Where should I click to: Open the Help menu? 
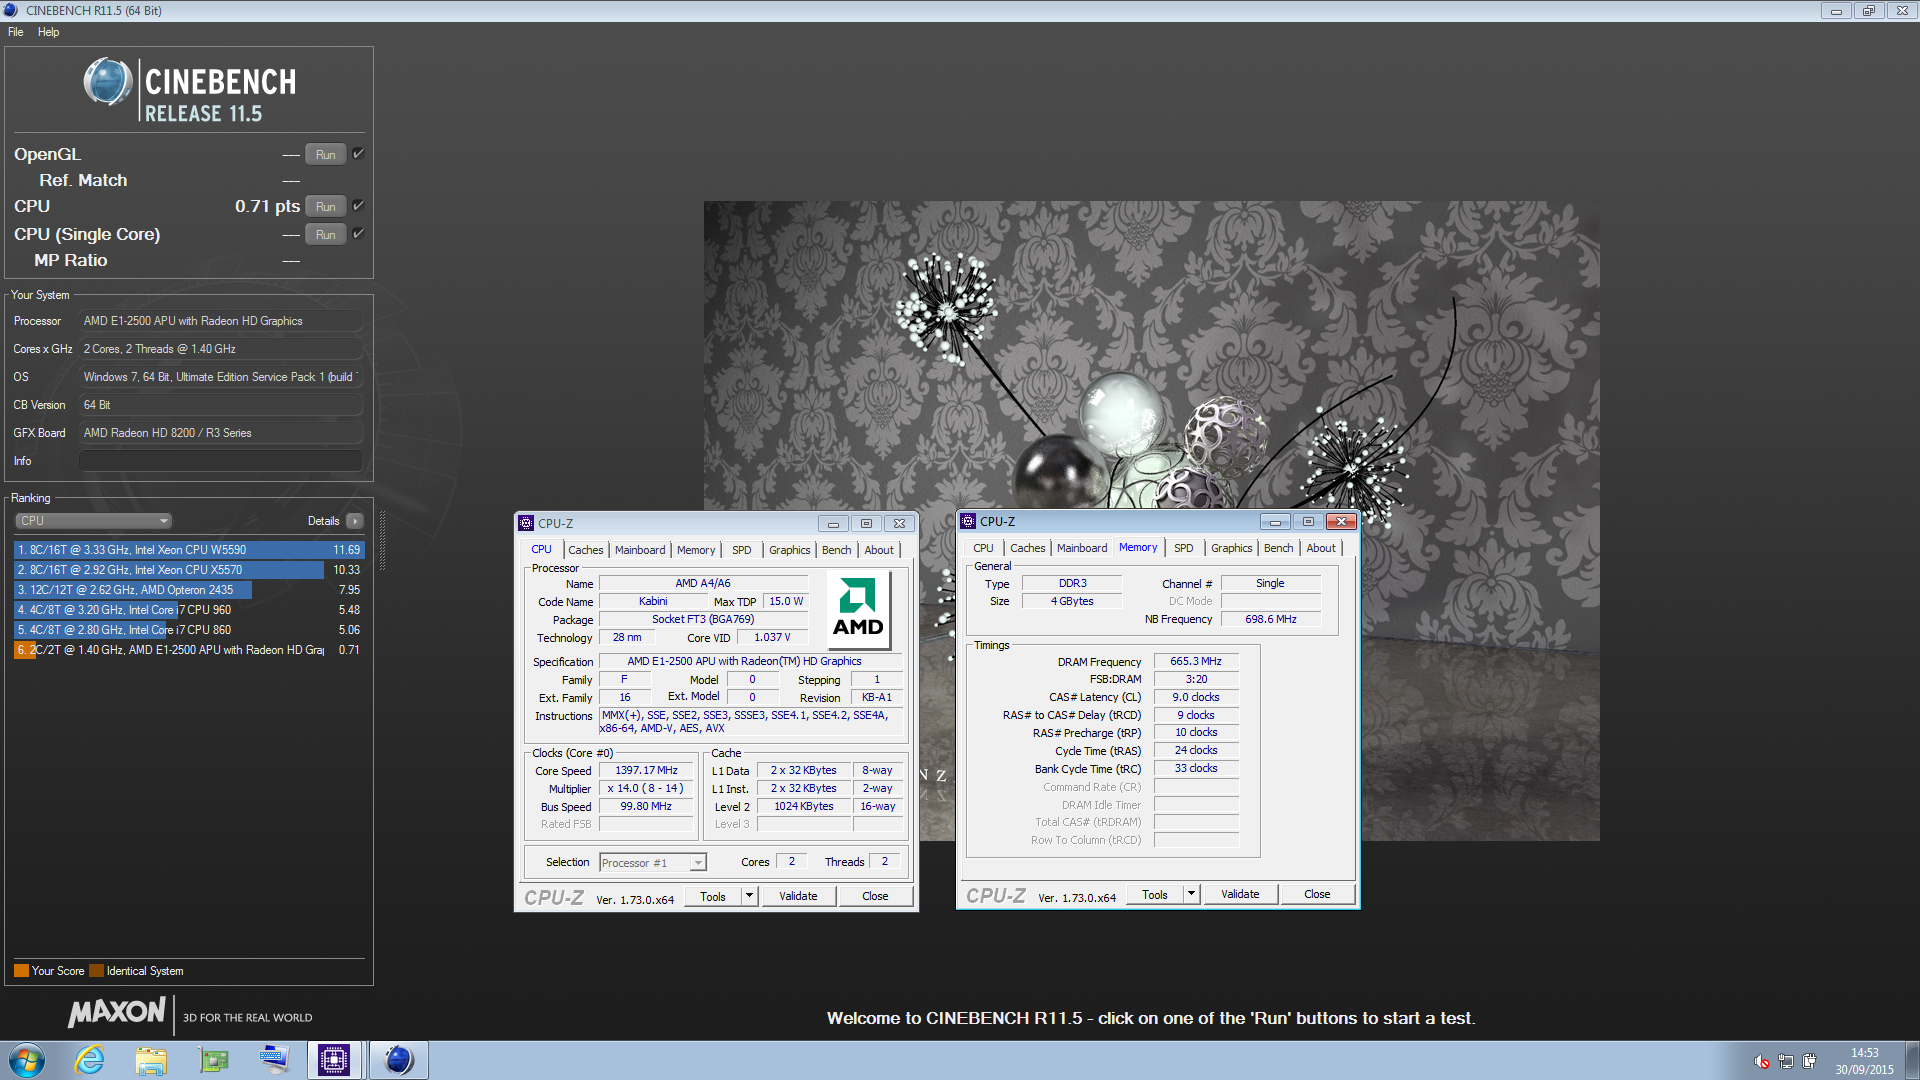click(48, 32)
